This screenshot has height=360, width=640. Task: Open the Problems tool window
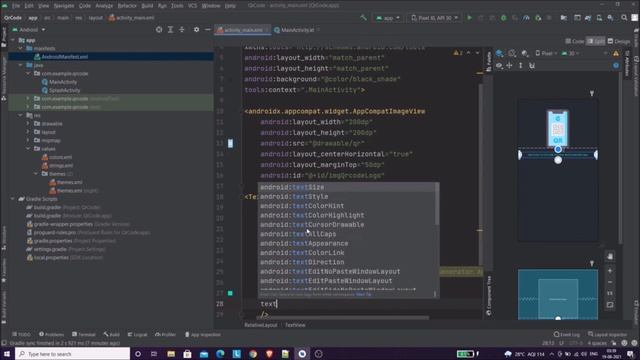(x=51, y=334)
